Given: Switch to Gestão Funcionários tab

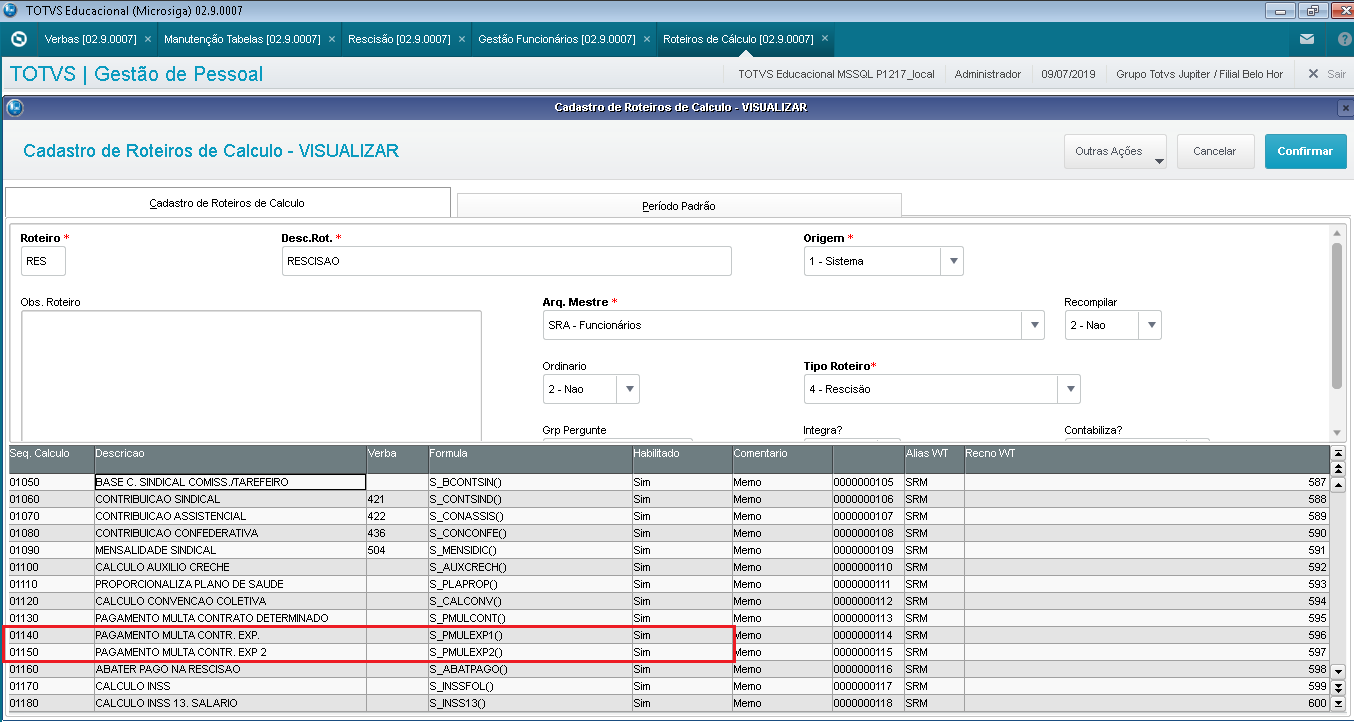Looking at the screenshot, I should coord(557,39).
